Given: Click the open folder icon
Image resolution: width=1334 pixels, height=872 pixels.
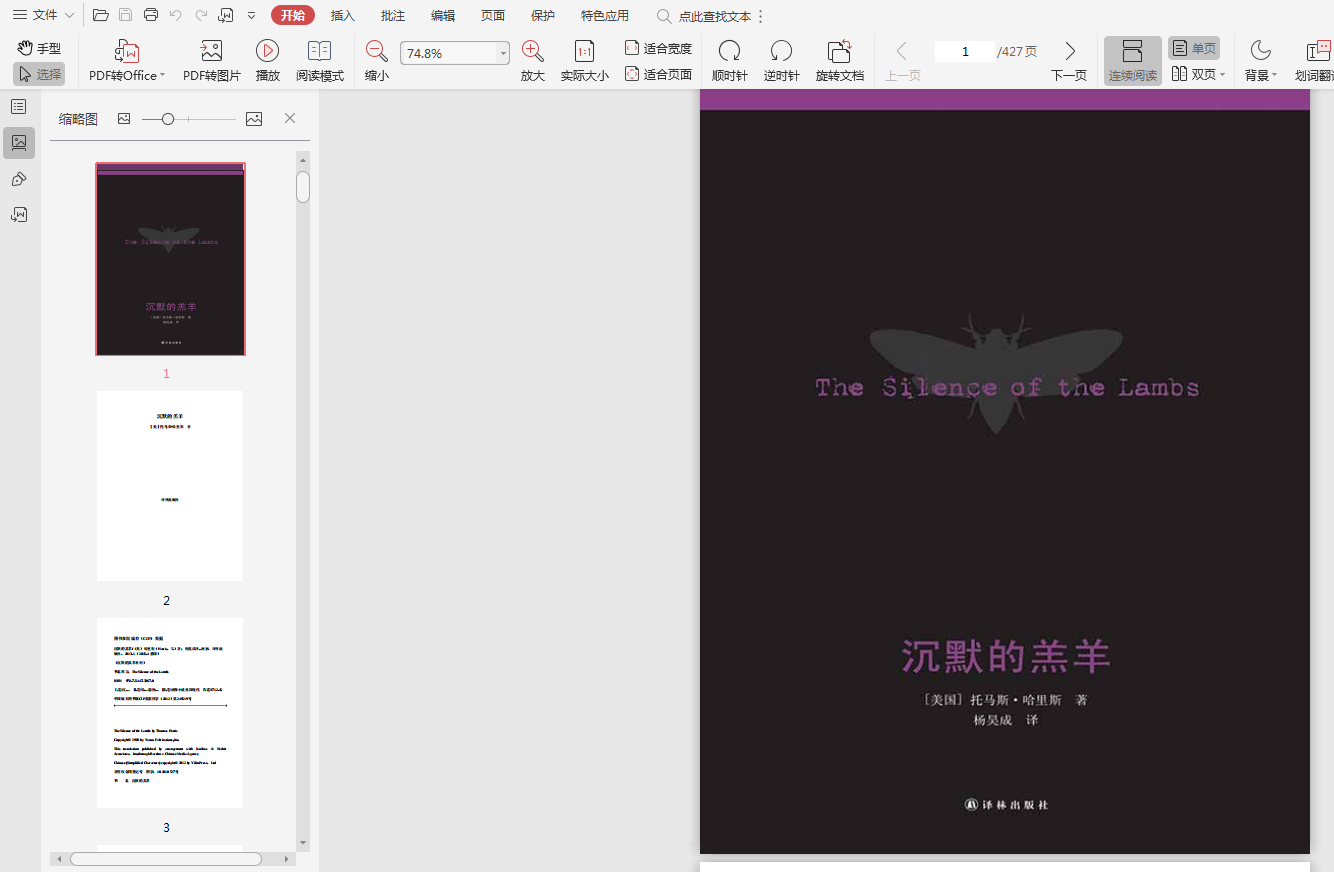Looking at the screenshot, I should tap(100, 15).
